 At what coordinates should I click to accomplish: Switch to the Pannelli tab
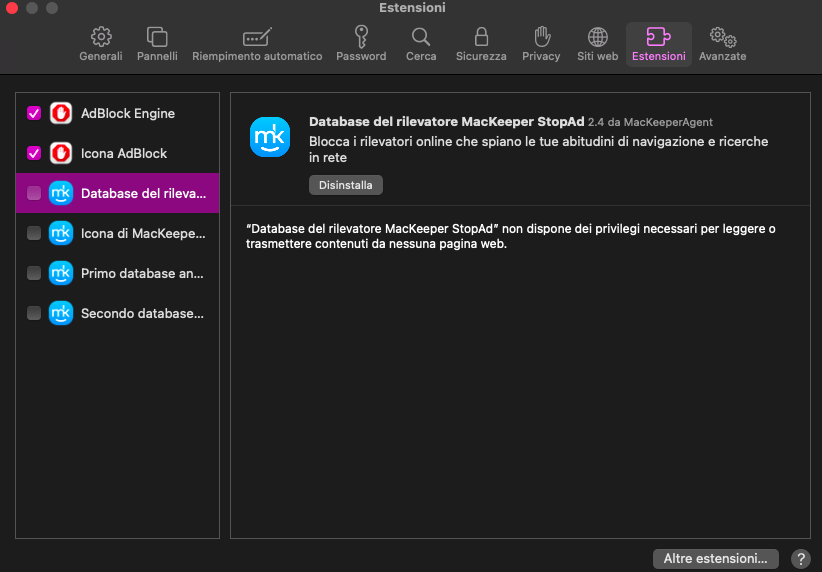coord(157,45)
